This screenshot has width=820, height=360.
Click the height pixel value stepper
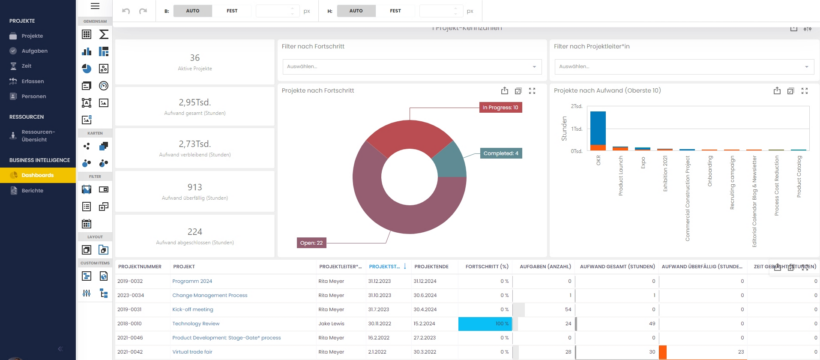(455, 11)
